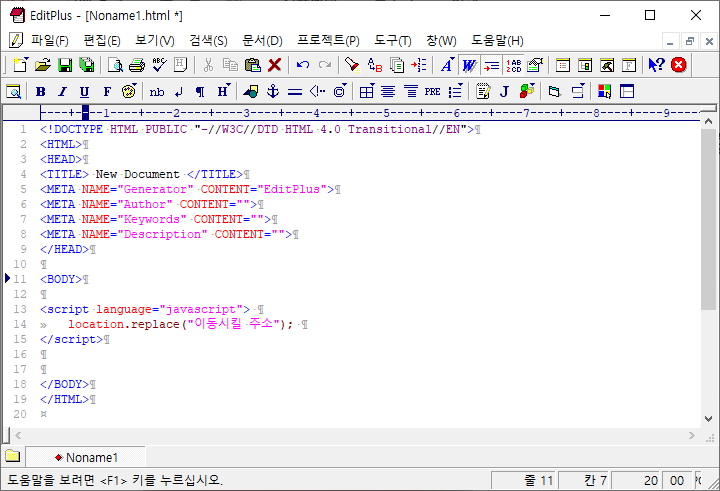Click the frame layout window icon
The width and height of the screenshot is (720, 491).
[627, 91]
